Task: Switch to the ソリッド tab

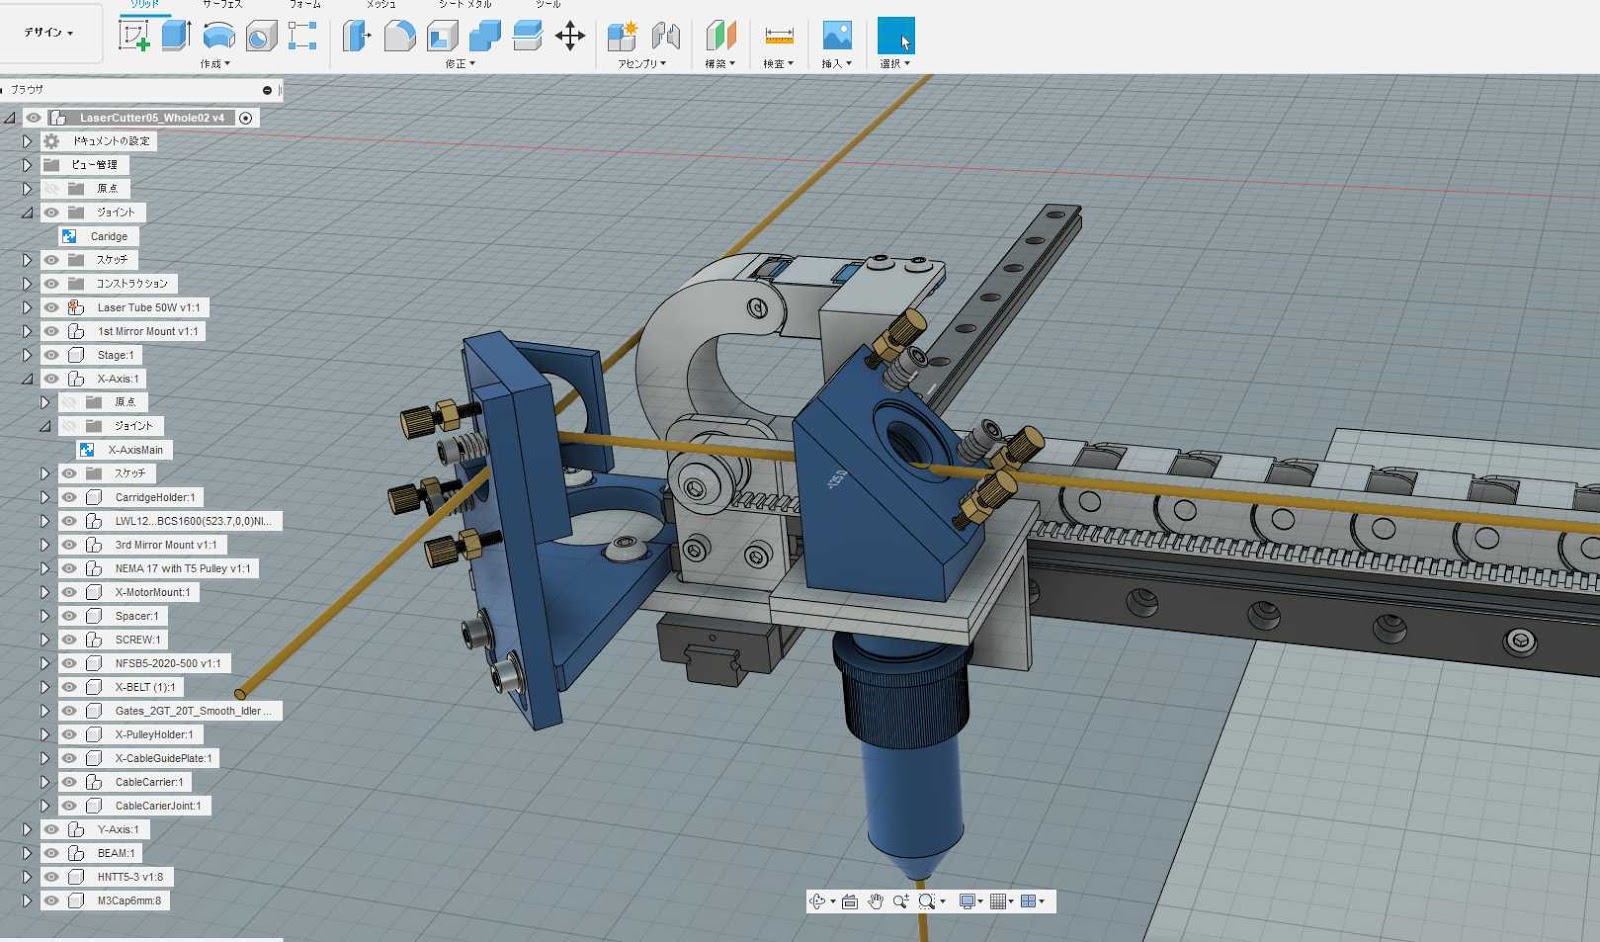Action: point(145,5)
